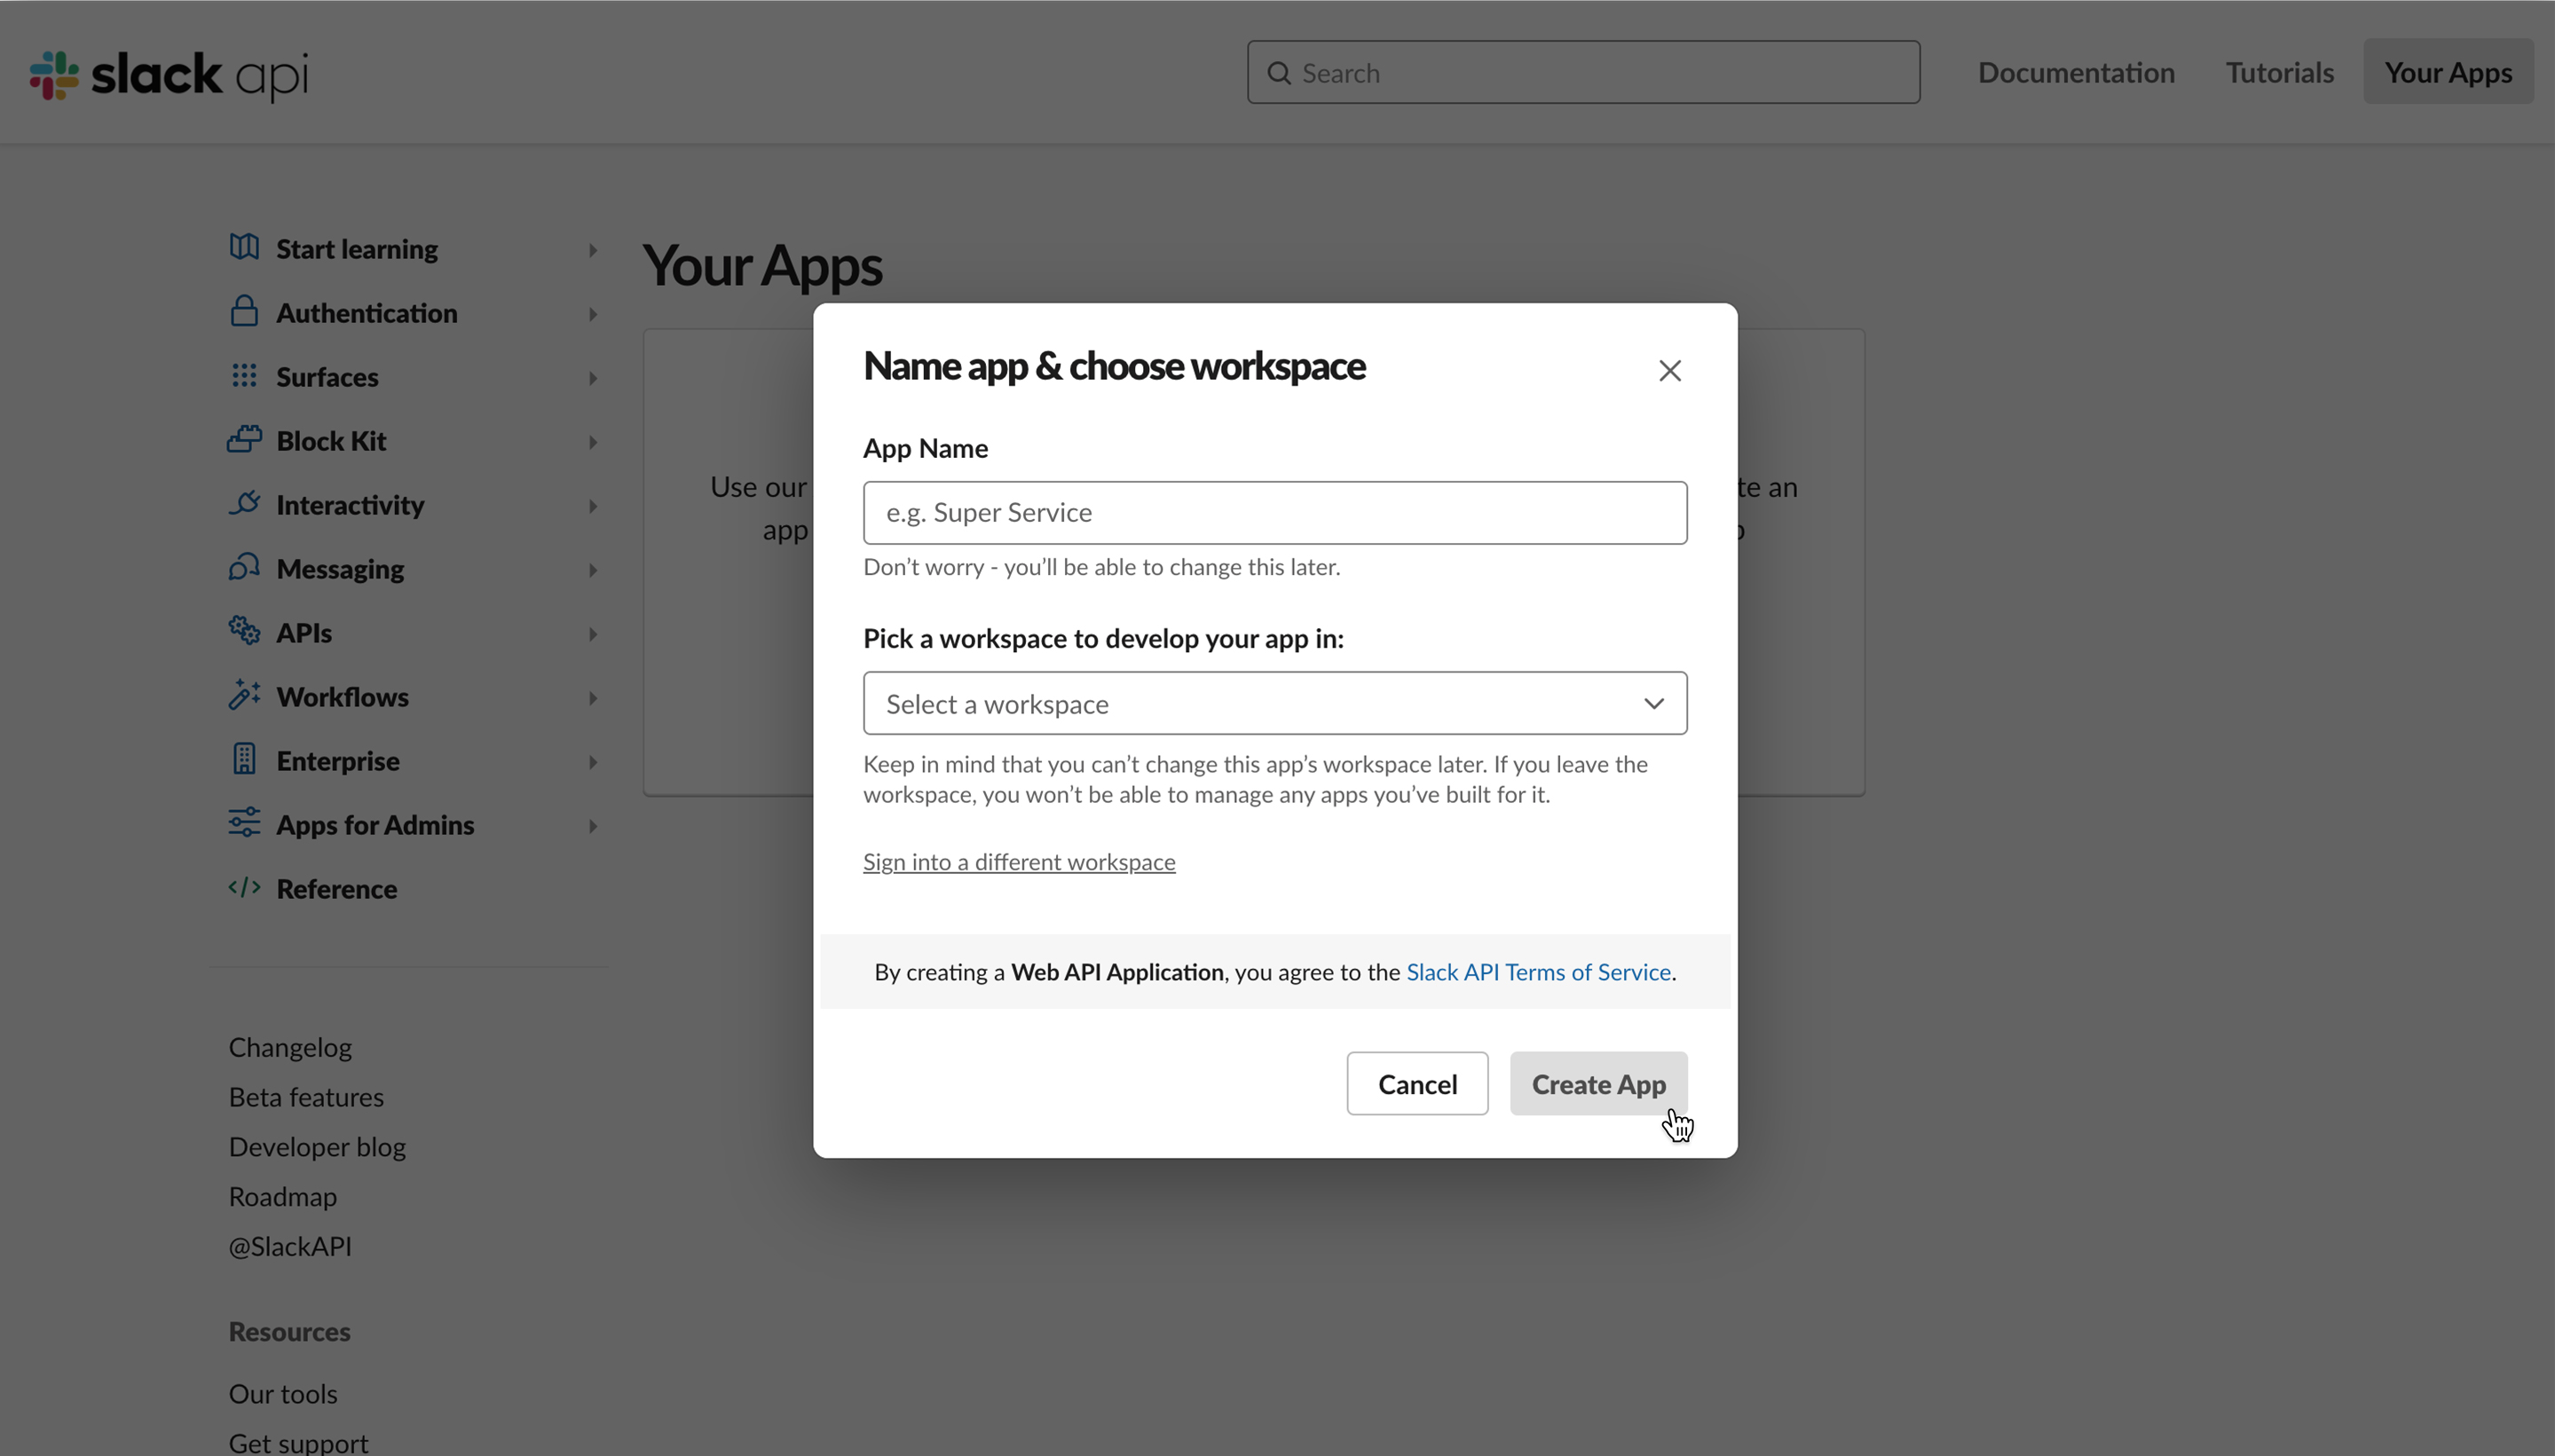Screen dimensions: 2555x1456
Task: Click the Authentication lock icon
Action: tap(244, 313)
